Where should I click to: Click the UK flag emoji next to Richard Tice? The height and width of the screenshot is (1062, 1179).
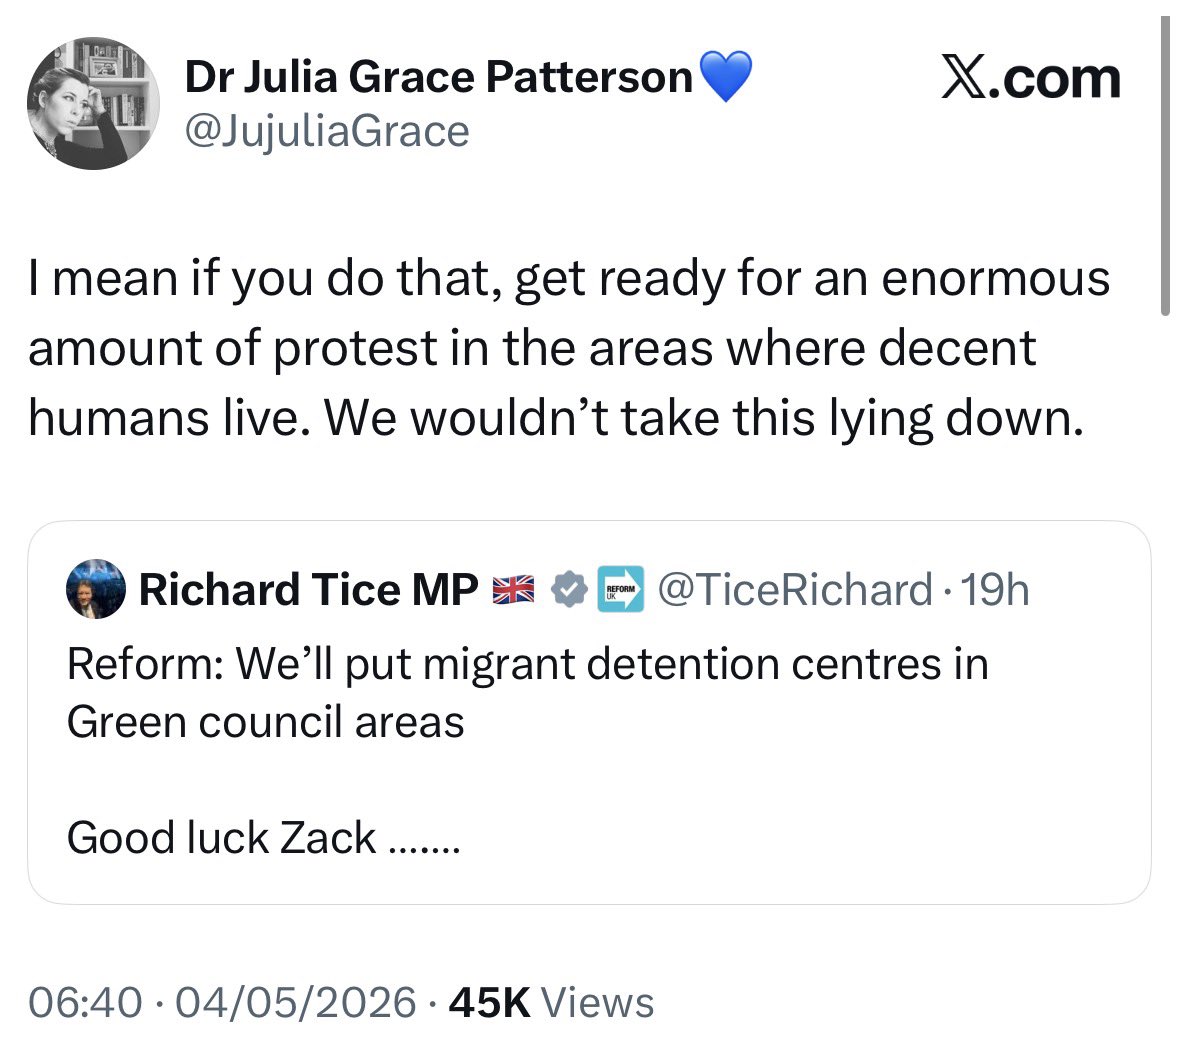click(514, 590)
